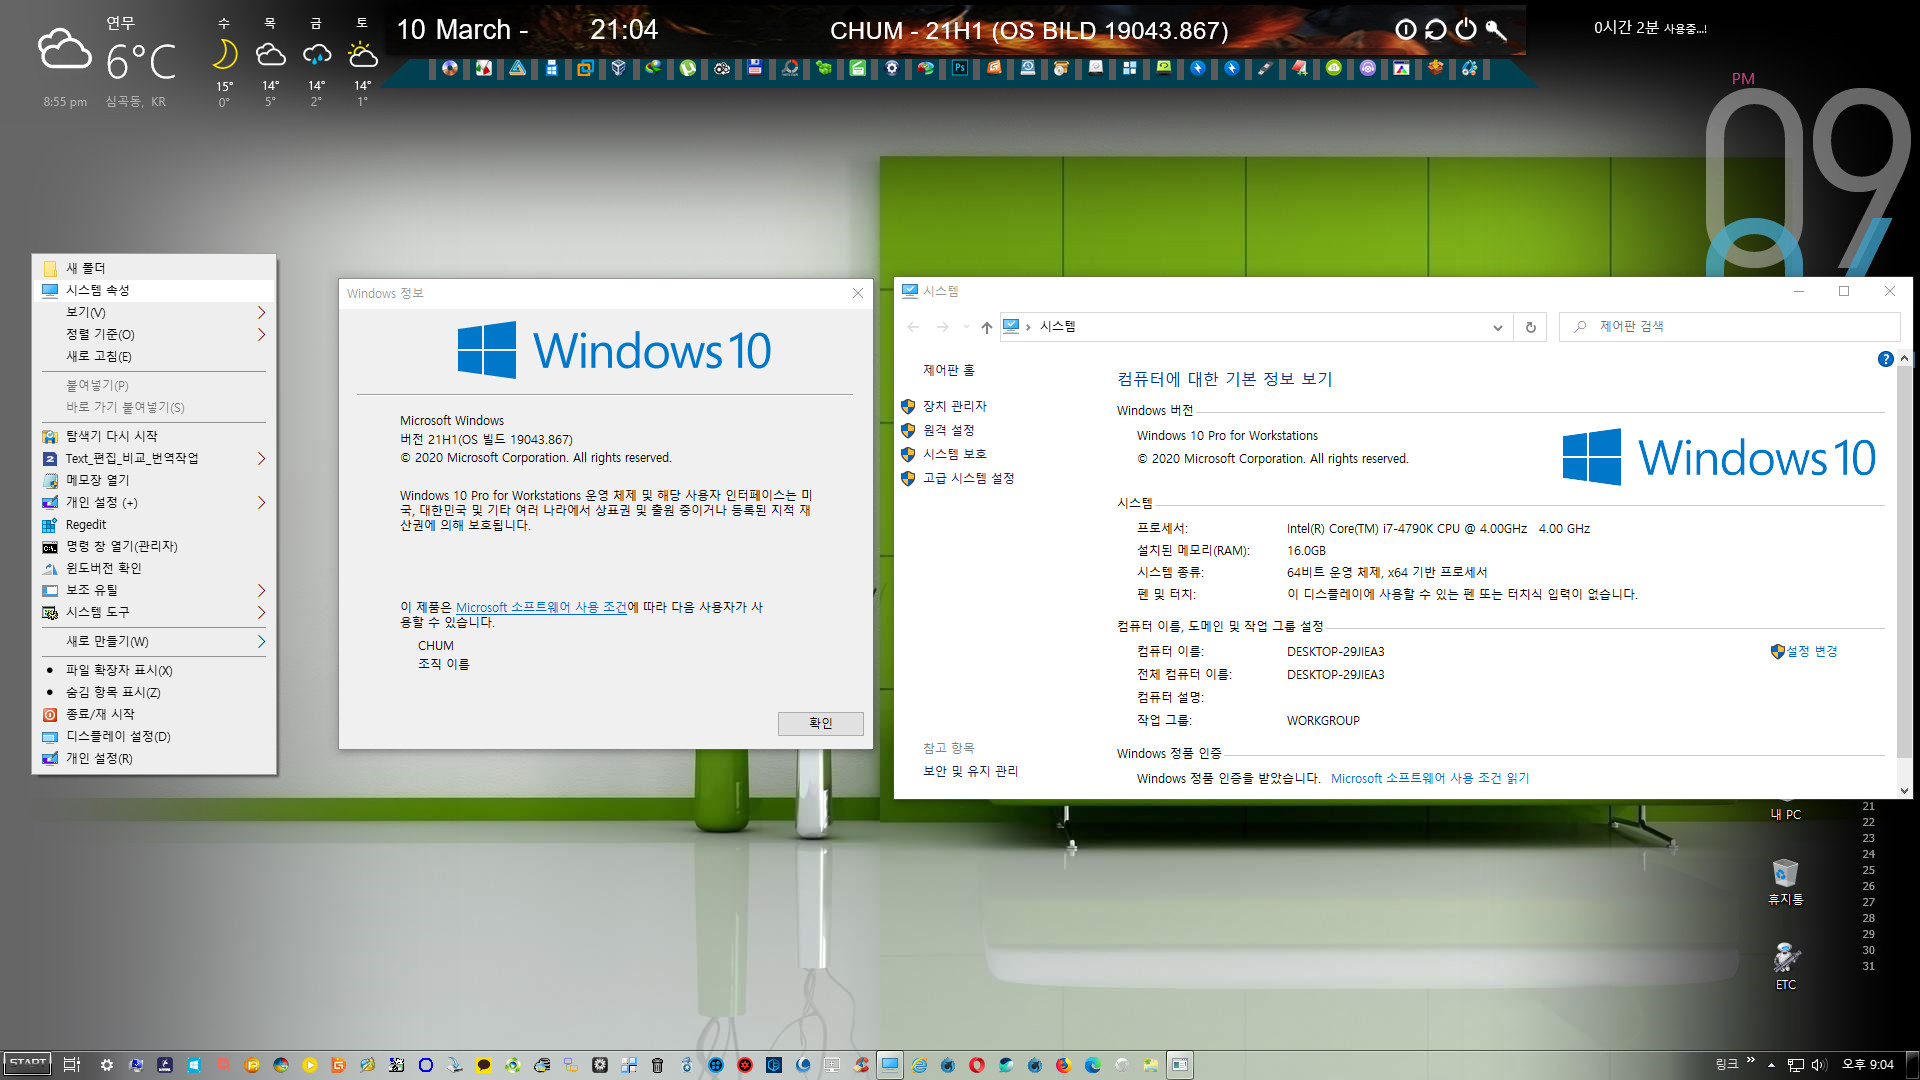
Task: Click 설정 변경 link in System window
Action: click(1811, 651)
